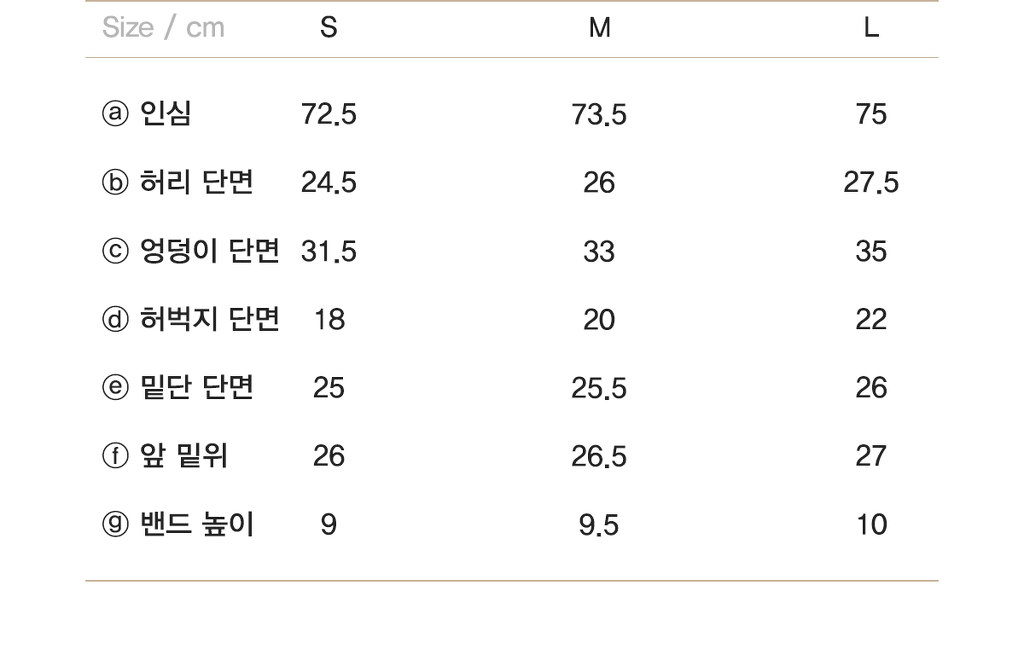The width and height of the screenshot is (1024, 649).
Task: Click the 허리 단면 row label
Action: pyautogui.click(x=197, y=182)
